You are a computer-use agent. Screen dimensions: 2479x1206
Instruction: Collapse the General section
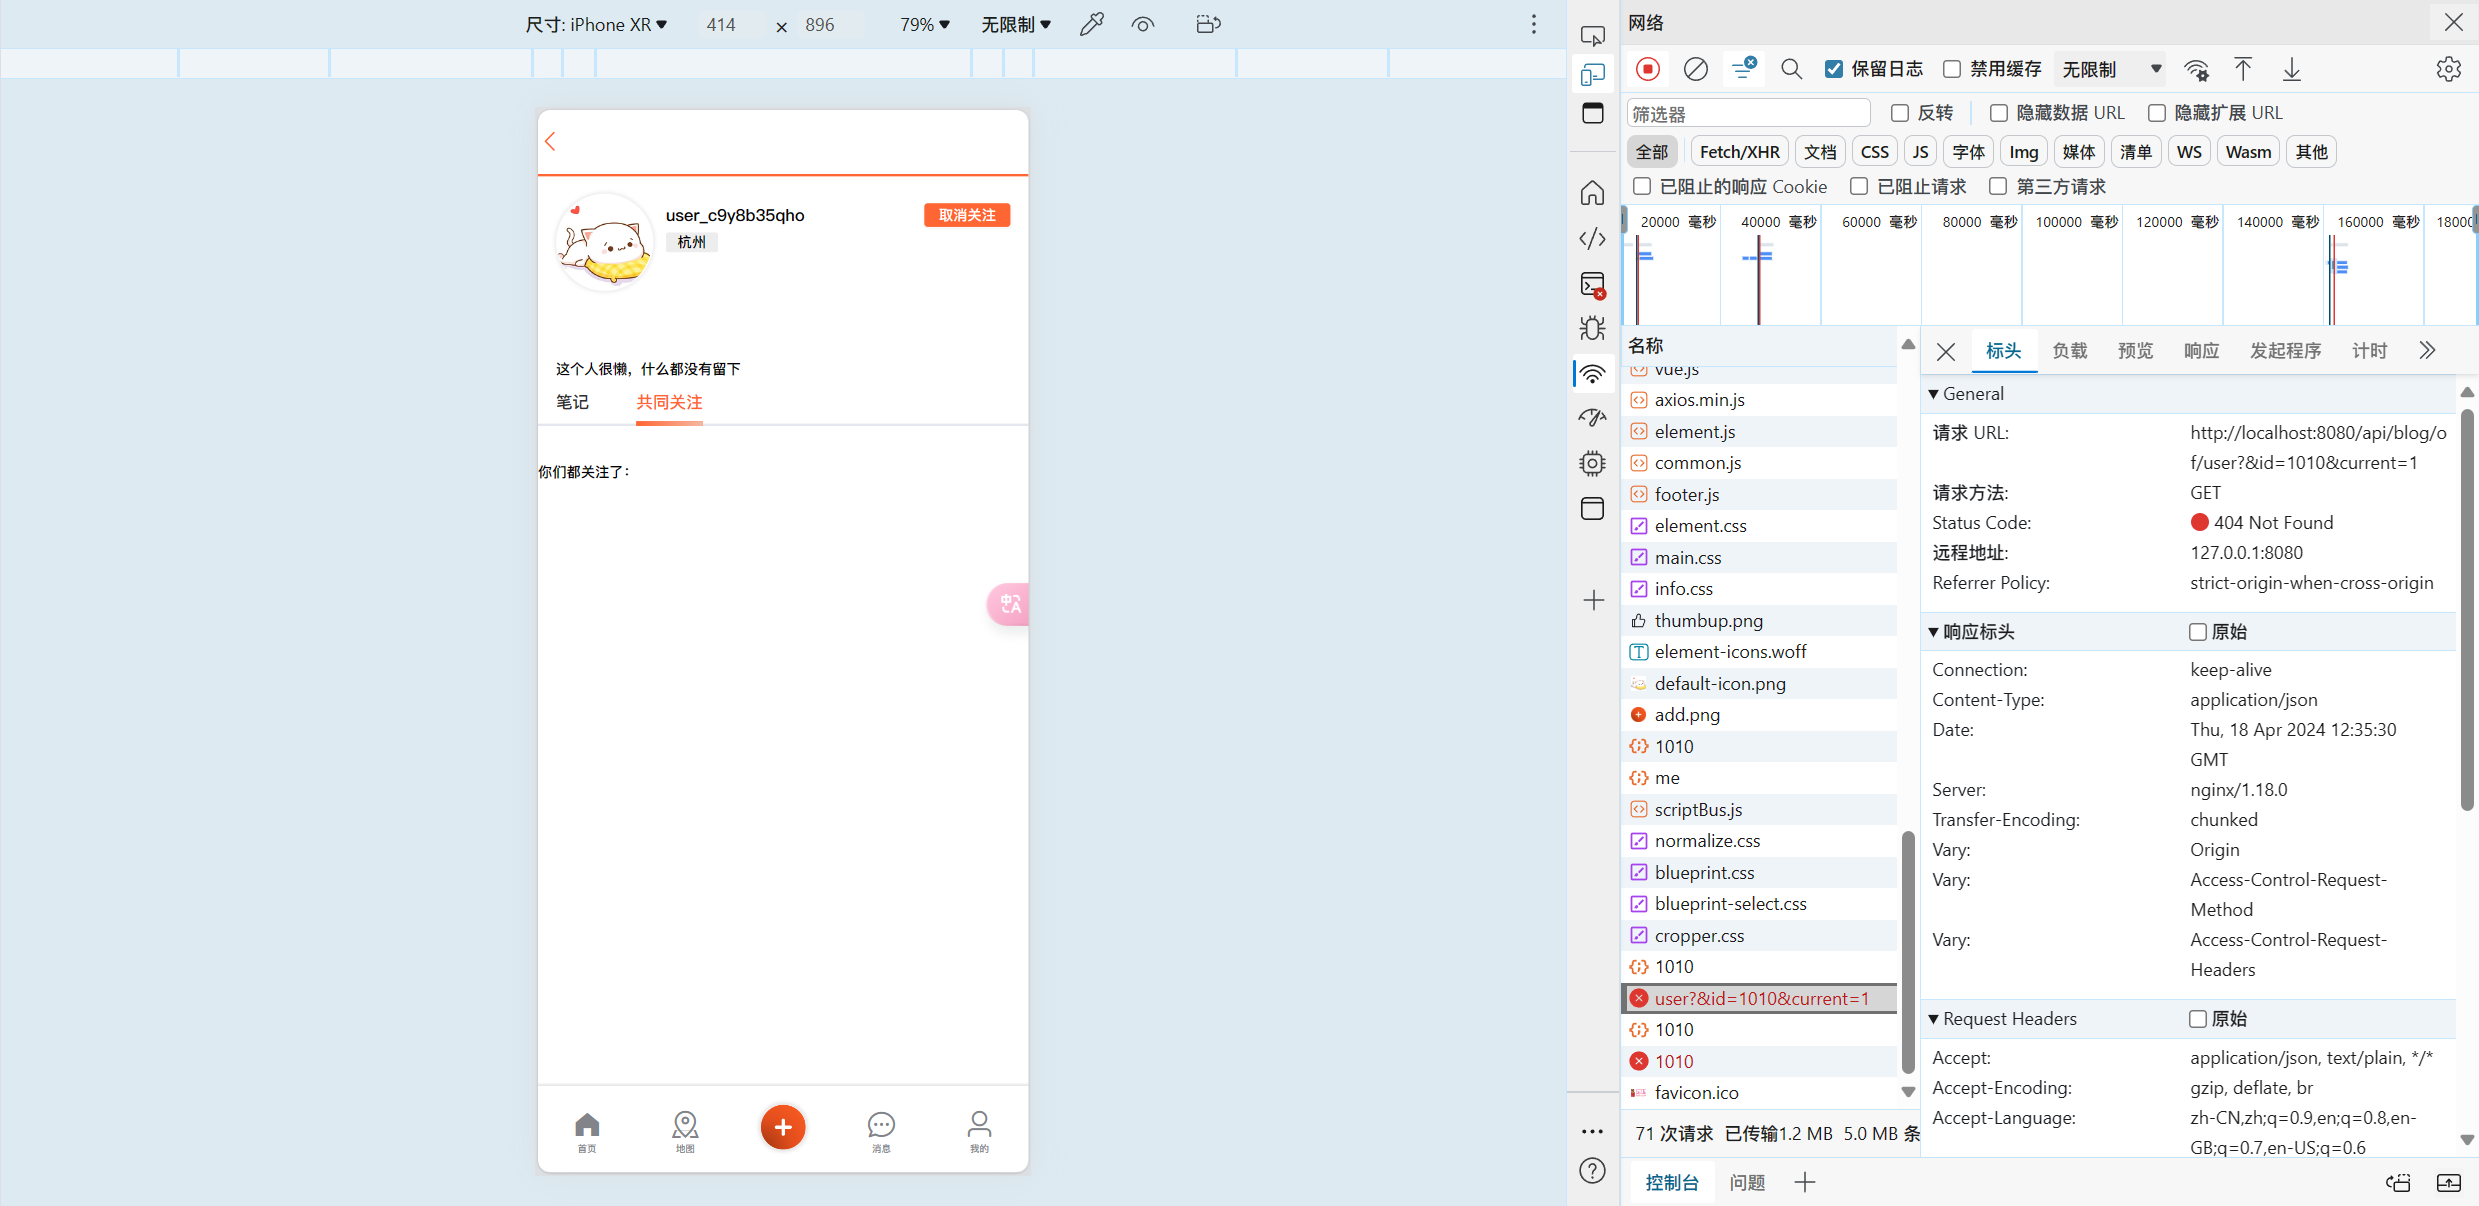pos(1934,393)
